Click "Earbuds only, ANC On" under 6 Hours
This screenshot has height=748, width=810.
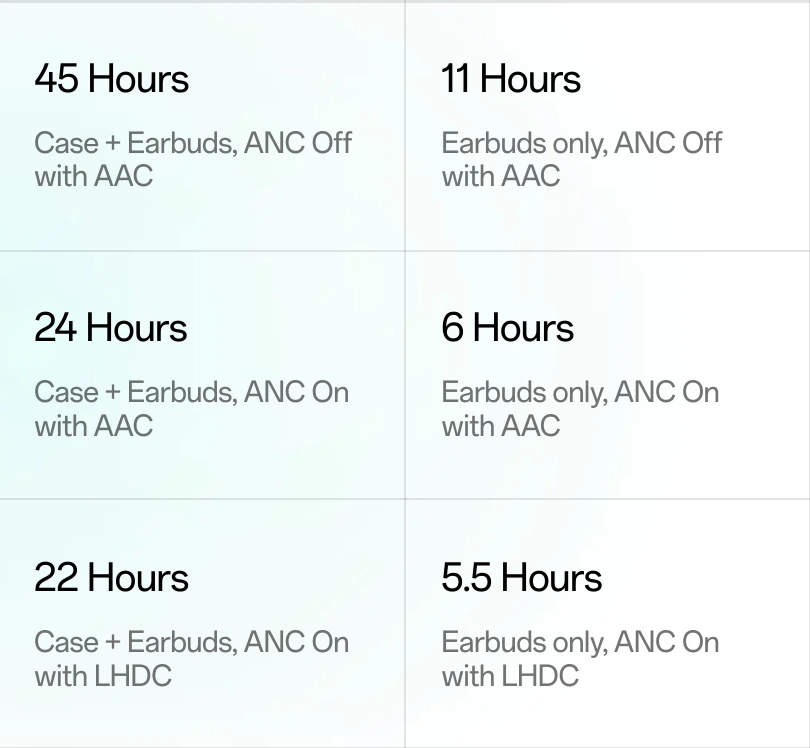click(580, 392)
